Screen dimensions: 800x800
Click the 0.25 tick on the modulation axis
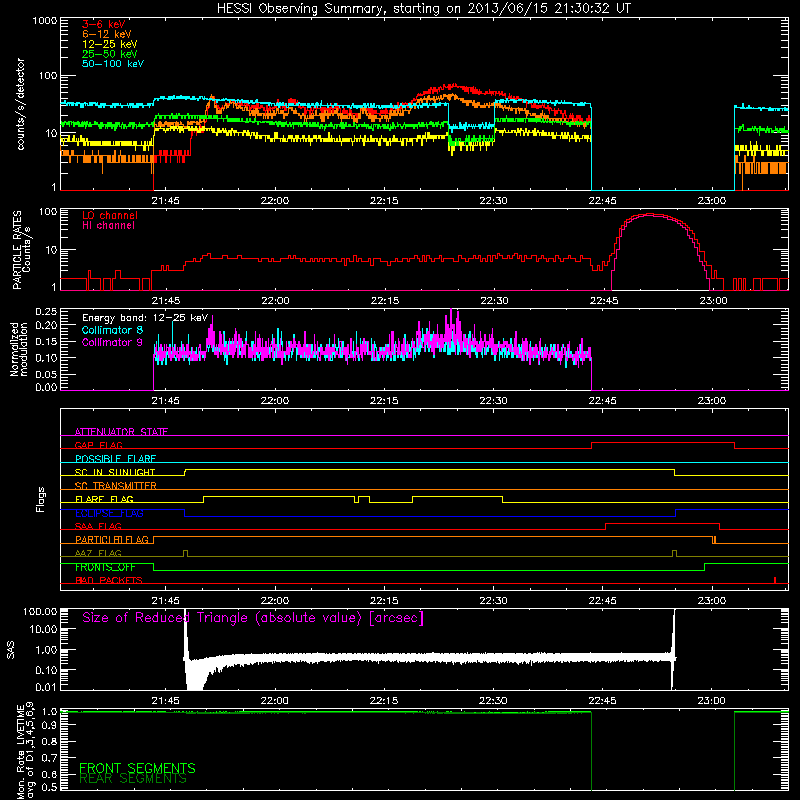46,311
